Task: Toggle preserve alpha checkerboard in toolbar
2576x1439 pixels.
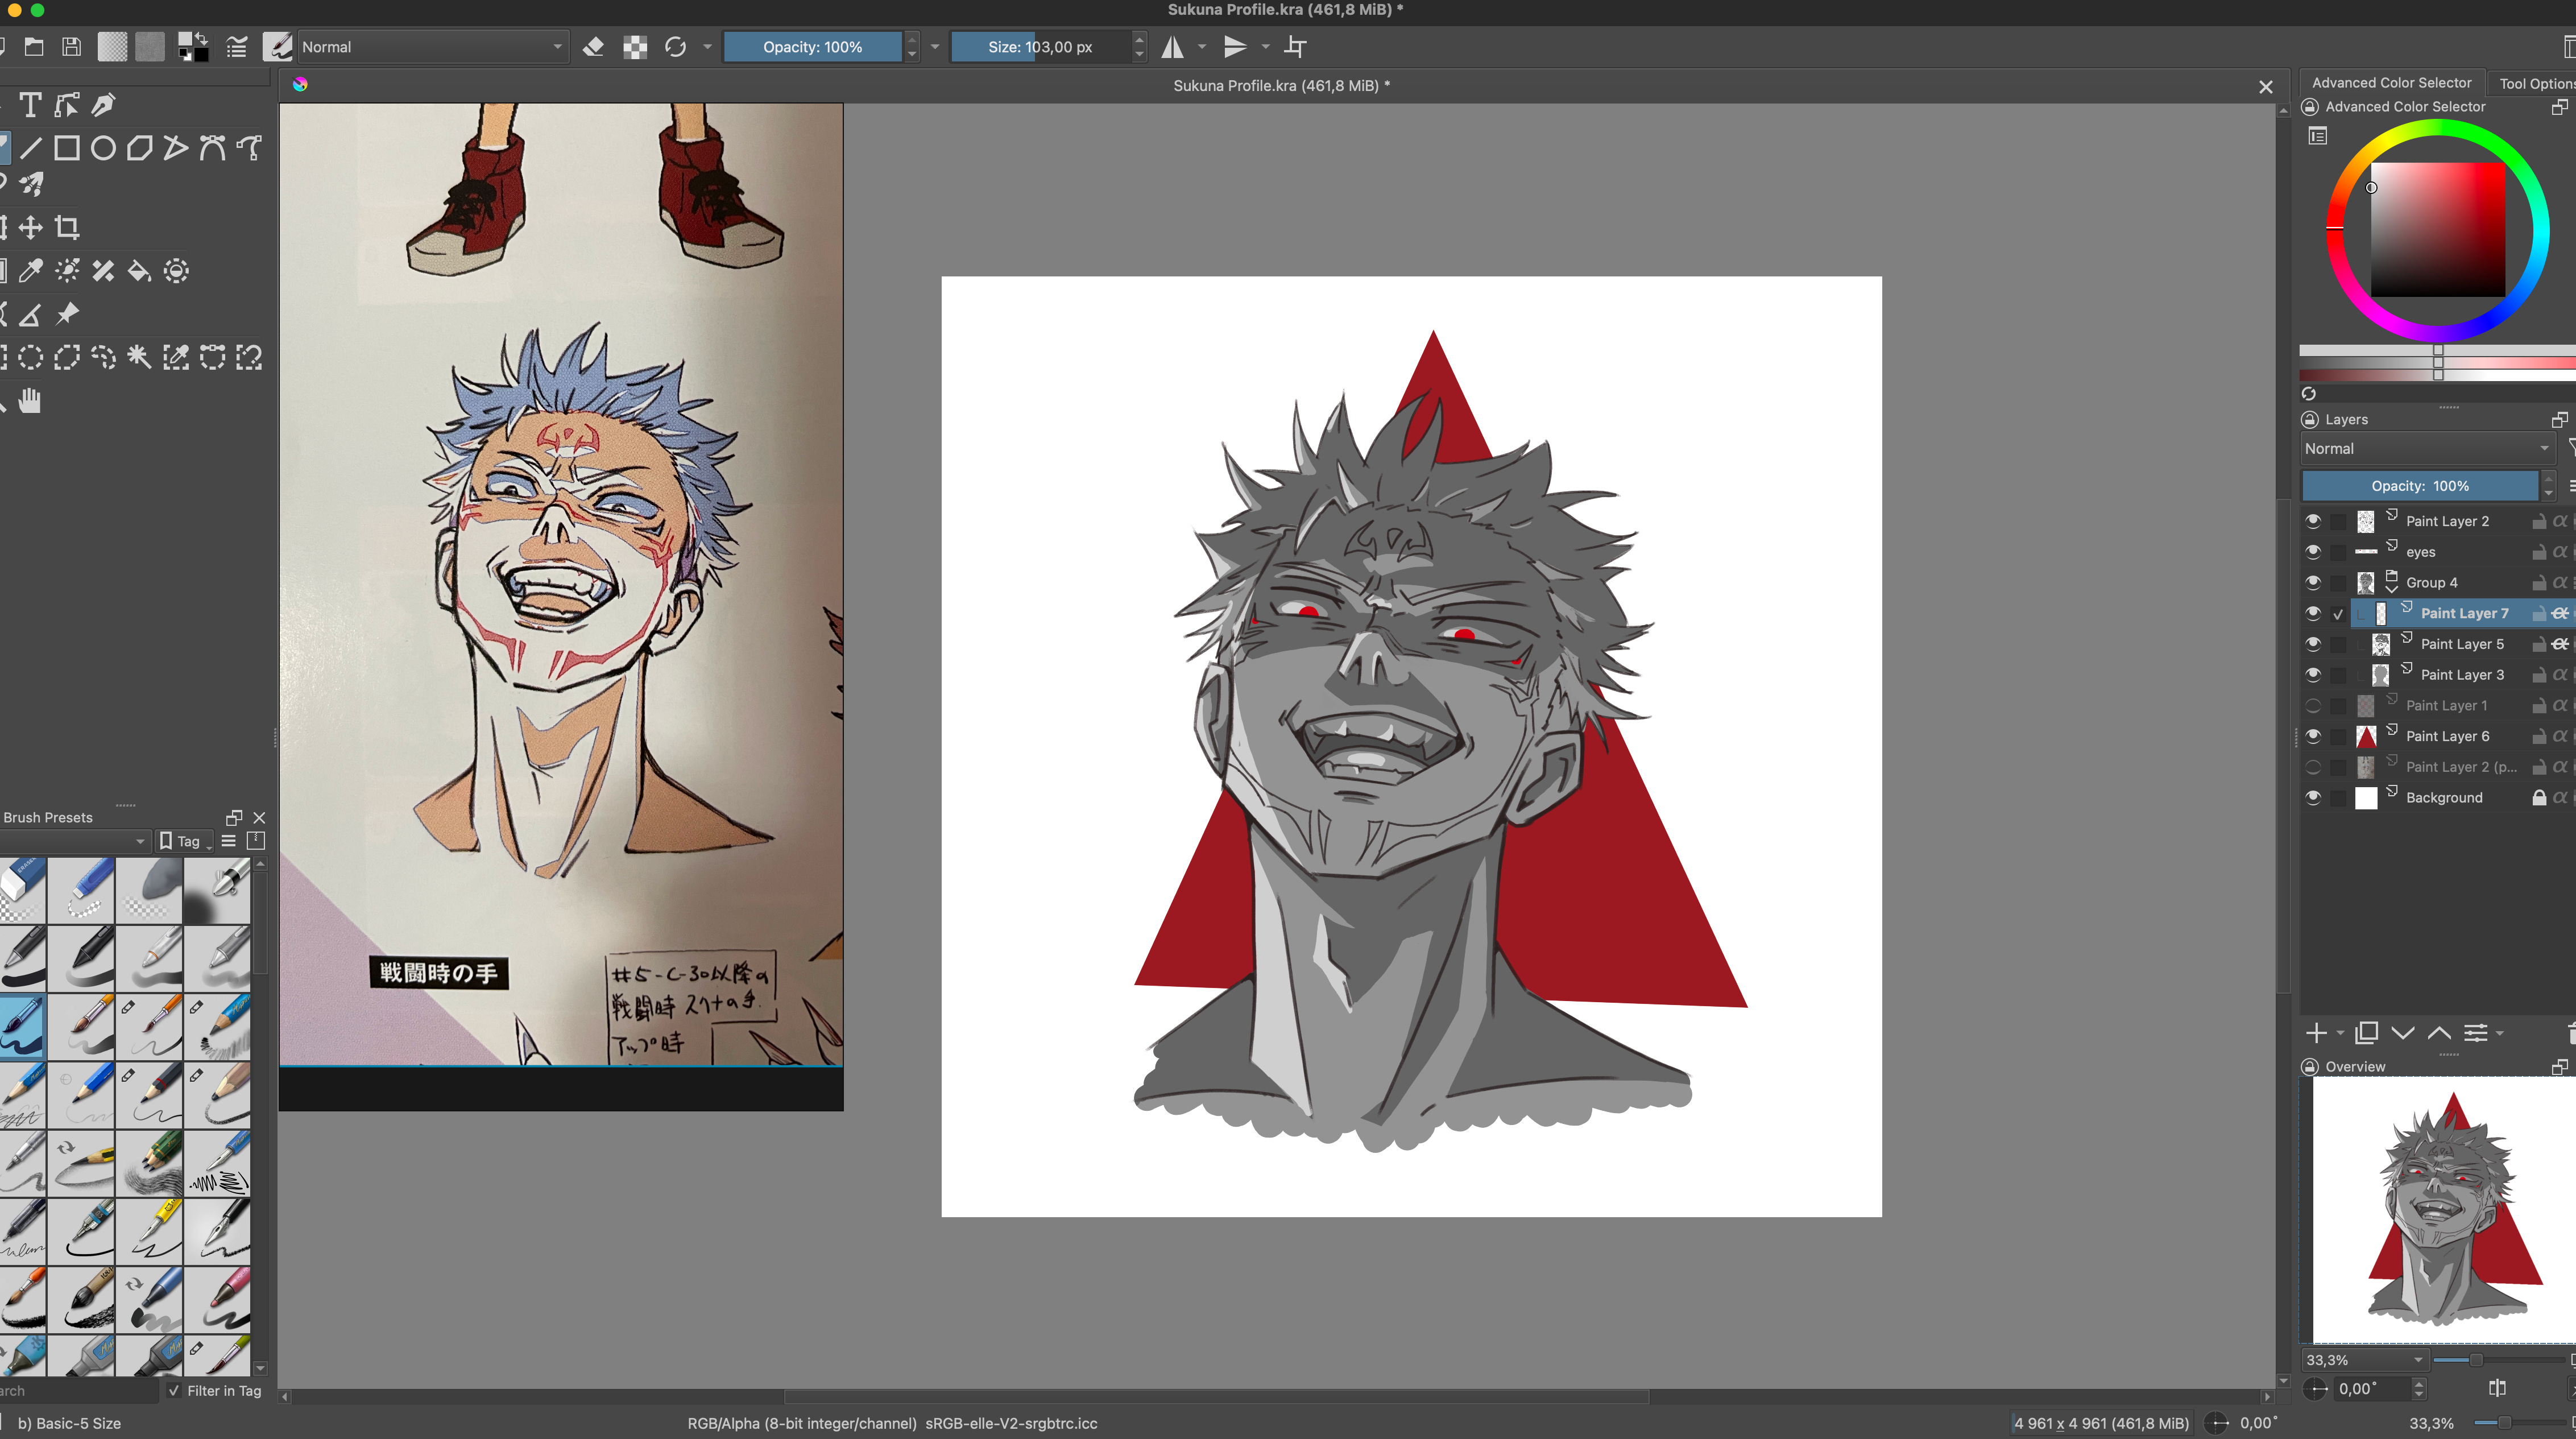Action: [x=635, y=47]
